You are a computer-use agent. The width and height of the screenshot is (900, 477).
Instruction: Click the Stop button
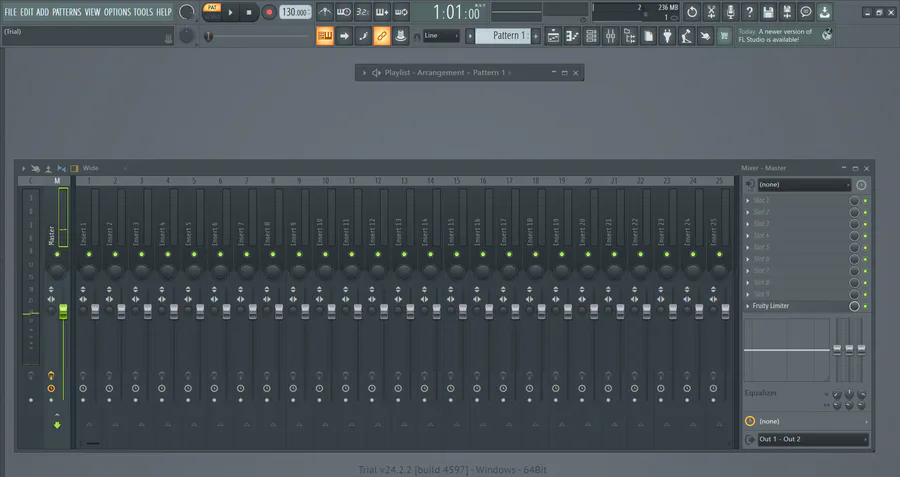[249, 12]
